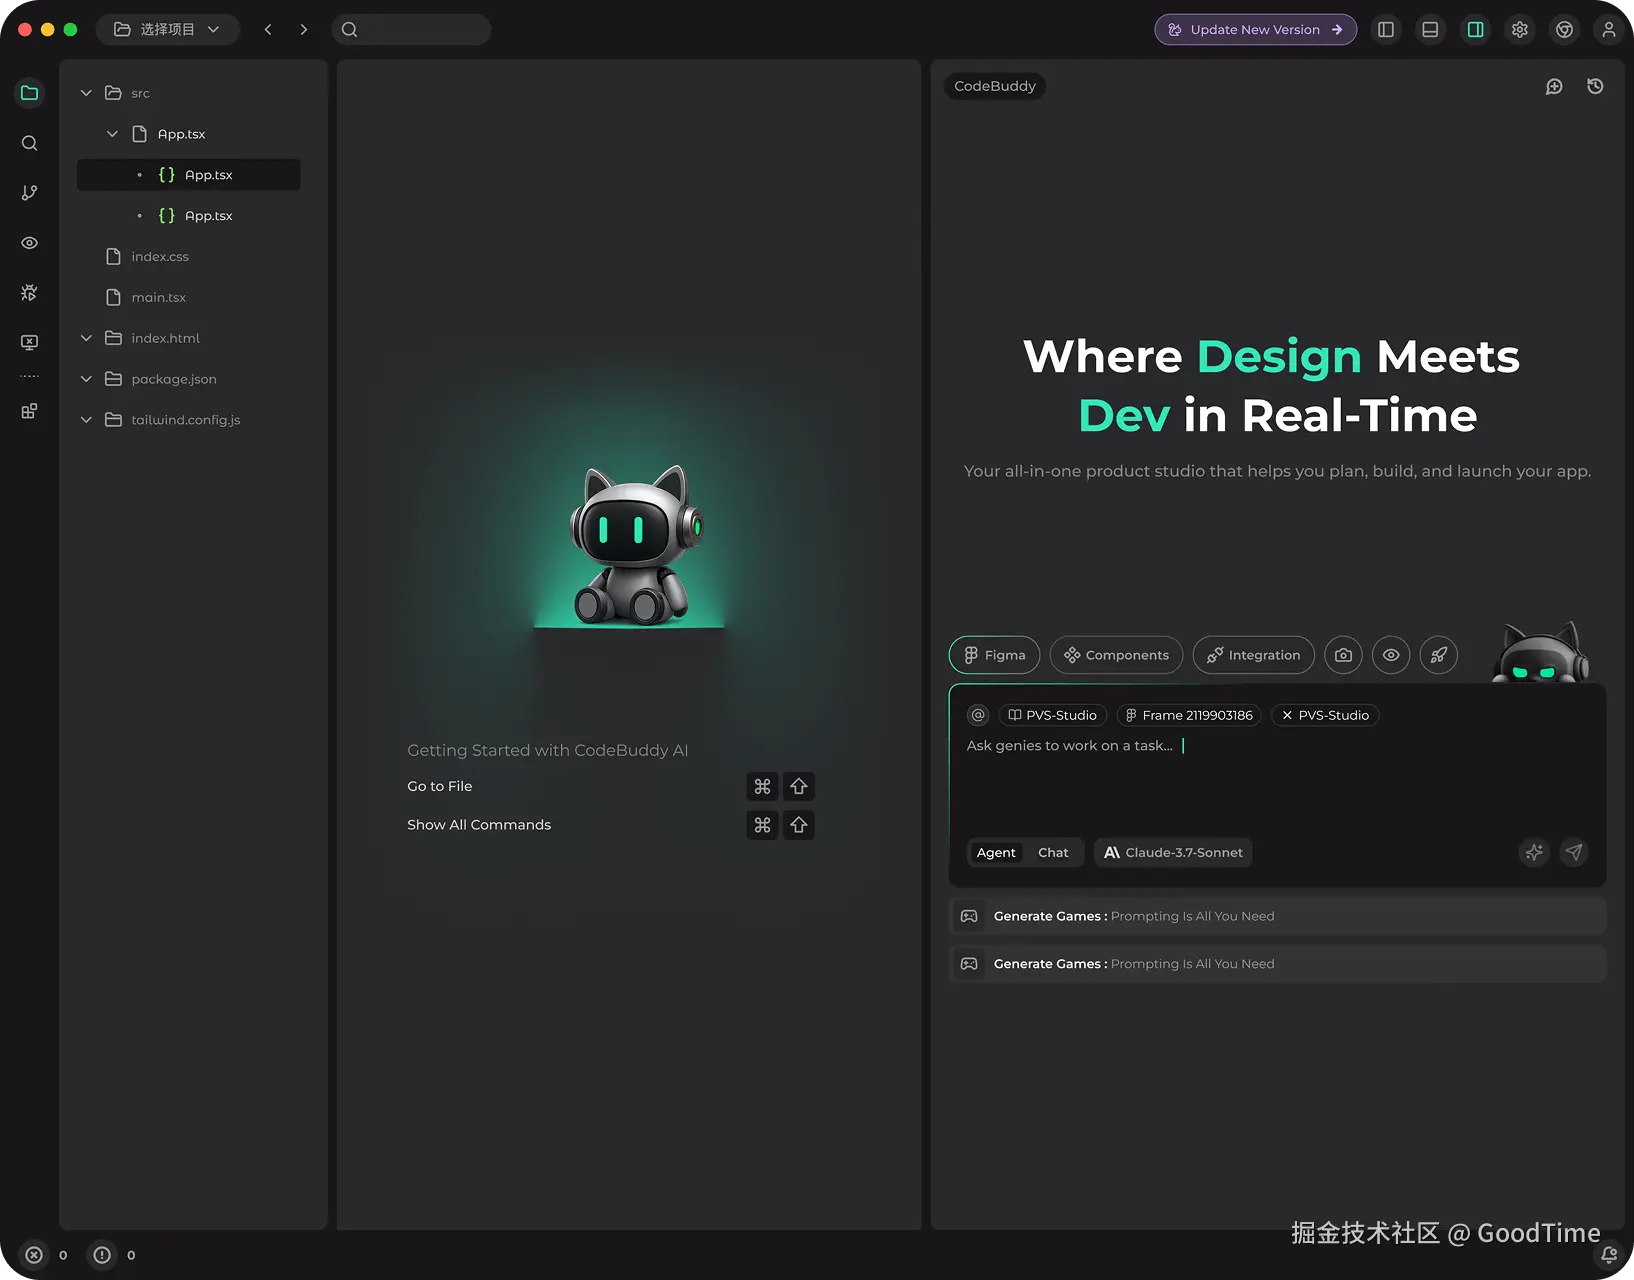The width and height of the screenshot is (1634, 1280).
Task: Navigate forward with the right arrow
Action: 304,30
